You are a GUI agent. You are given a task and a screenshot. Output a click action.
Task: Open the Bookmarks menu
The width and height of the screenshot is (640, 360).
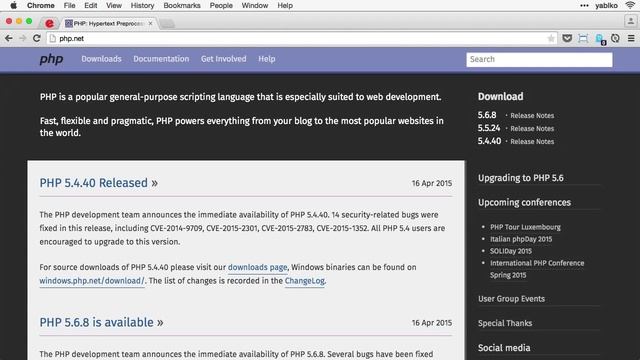coord(182,5)
